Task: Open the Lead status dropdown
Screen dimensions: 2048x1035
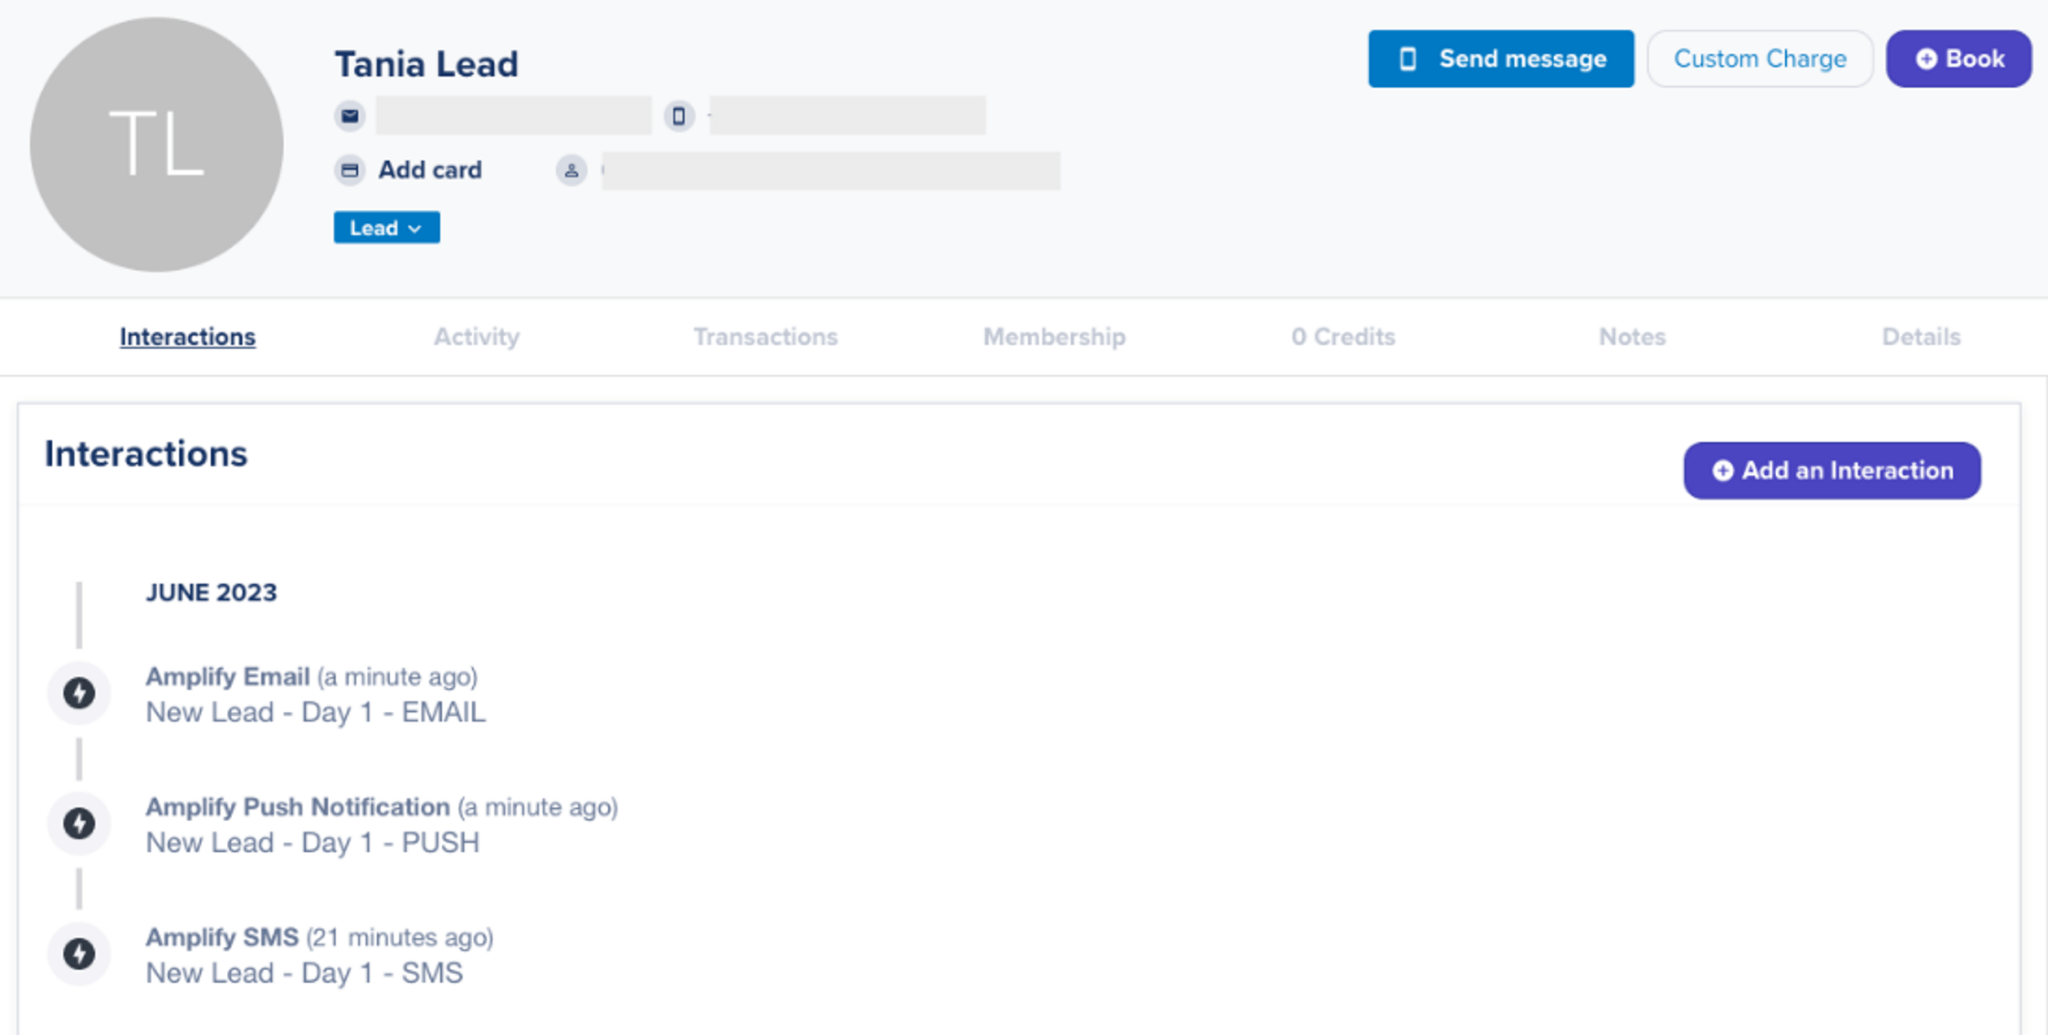Action: pyautogui.click(x=386, y=228)
